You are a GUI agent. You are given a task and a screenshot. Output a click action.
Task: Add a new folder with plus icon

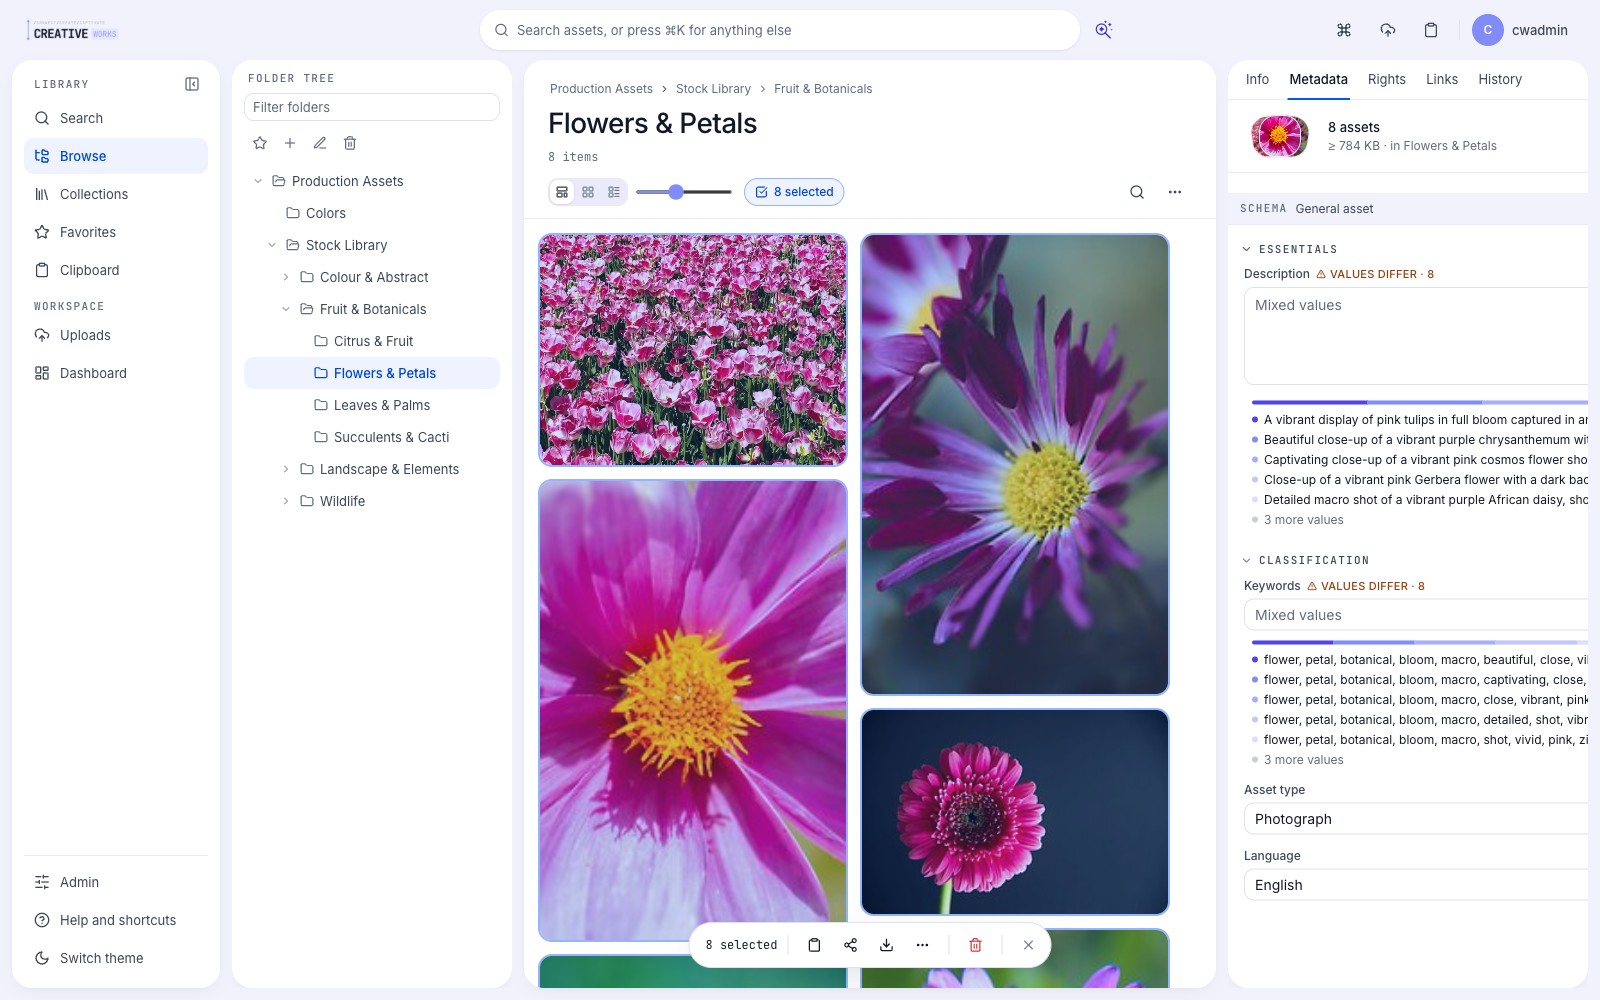pyautogui.click(x=290, y=143)
